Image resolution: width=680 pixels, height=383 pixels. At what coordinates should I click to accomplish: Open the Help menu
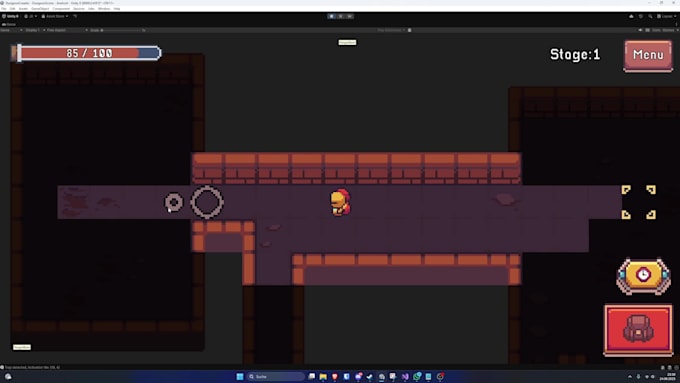click(x=117, y=9)
